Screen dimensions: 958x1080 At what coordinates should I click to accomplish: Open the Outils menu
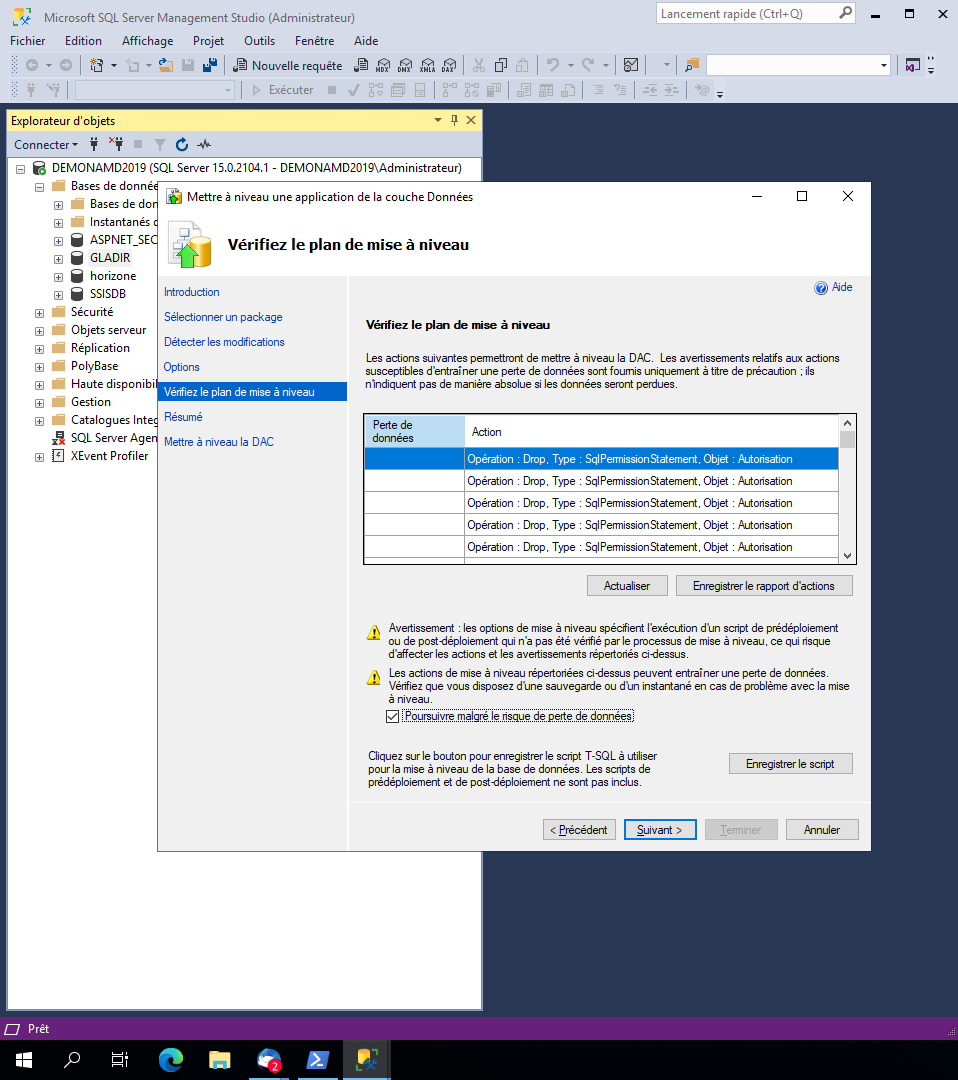click(260, 41)
